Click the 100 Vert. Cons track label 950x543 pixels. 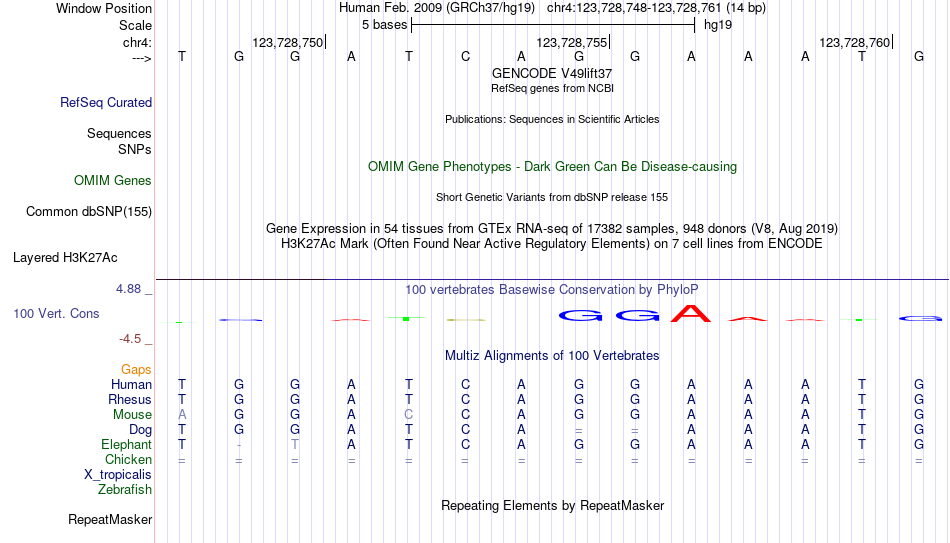pyautogui.click(x=56, y=313)
